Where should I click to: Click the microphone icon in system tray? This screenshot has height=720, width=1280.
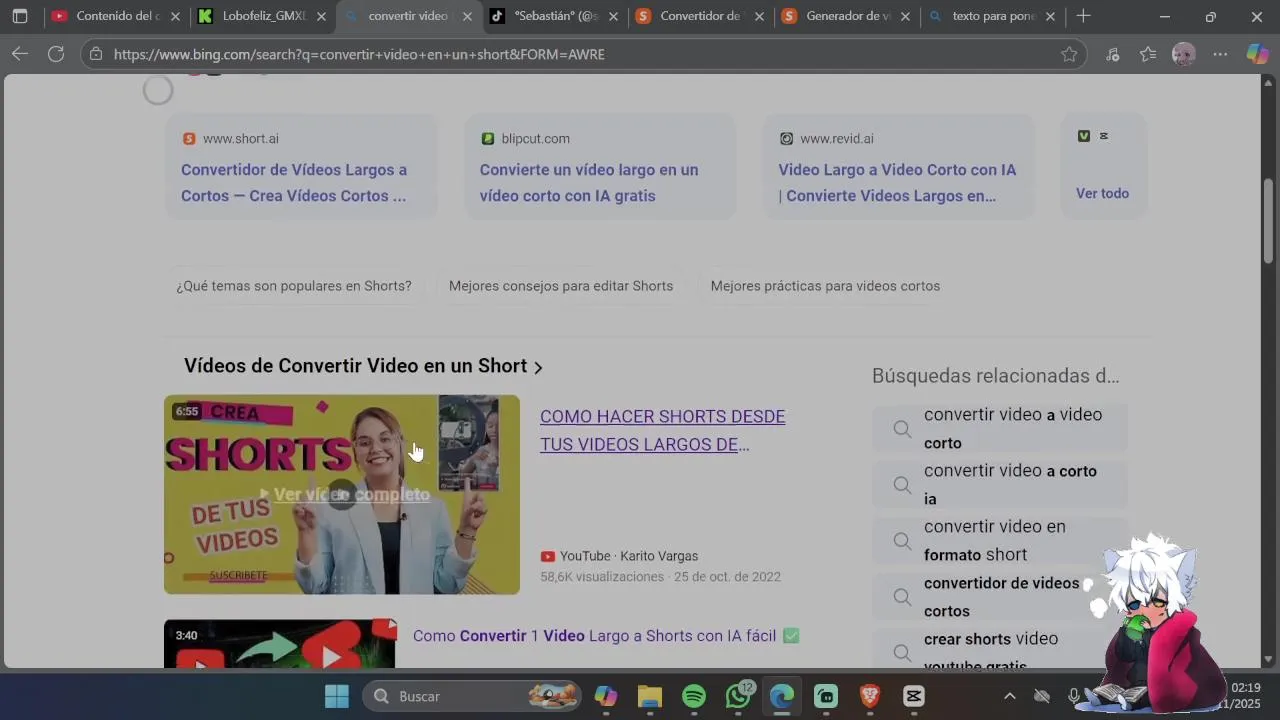pos(1074,696)
